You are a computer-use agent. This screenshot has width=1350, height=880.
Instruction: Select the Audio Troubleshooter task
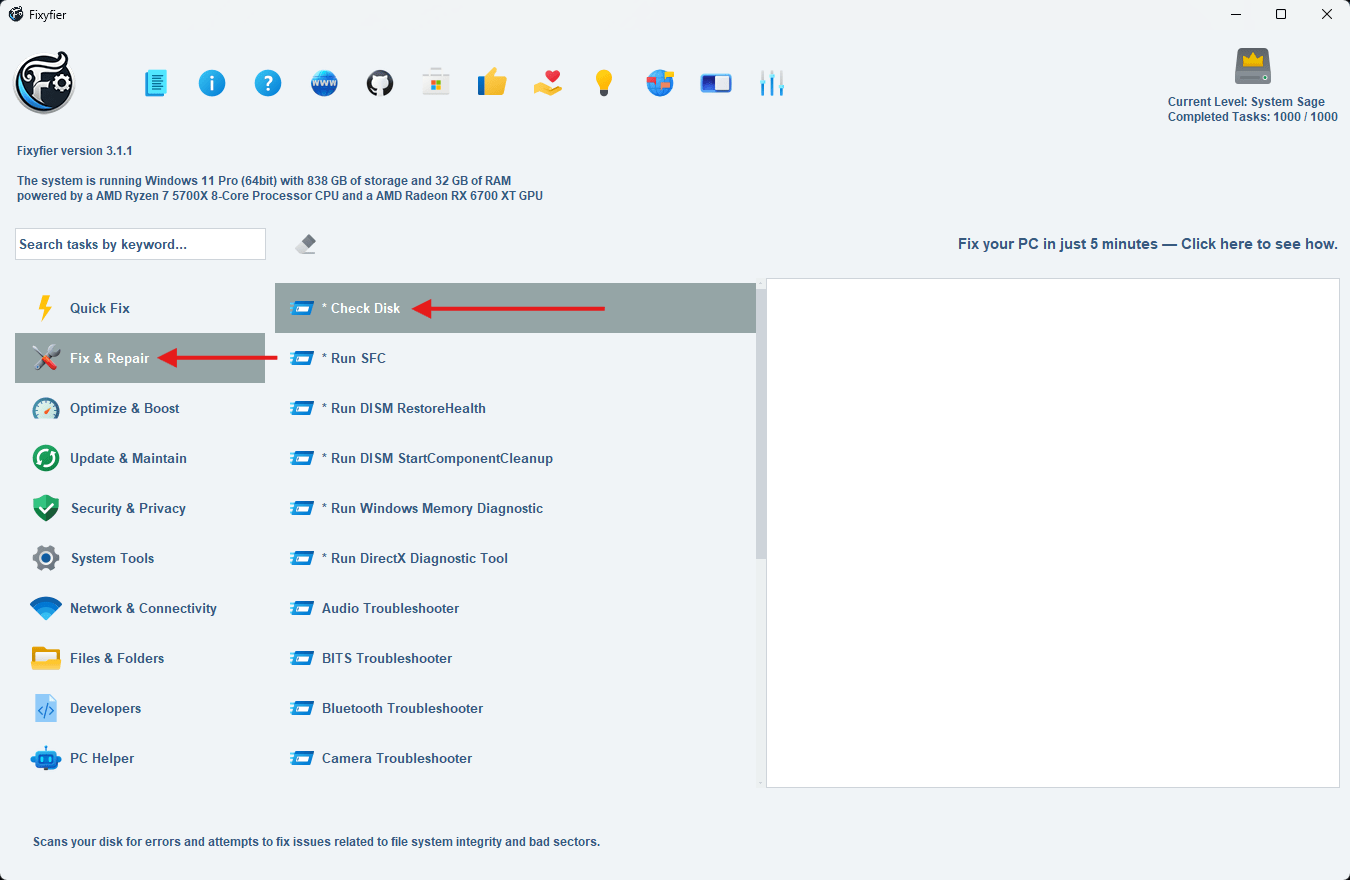(x=515, y=608)
